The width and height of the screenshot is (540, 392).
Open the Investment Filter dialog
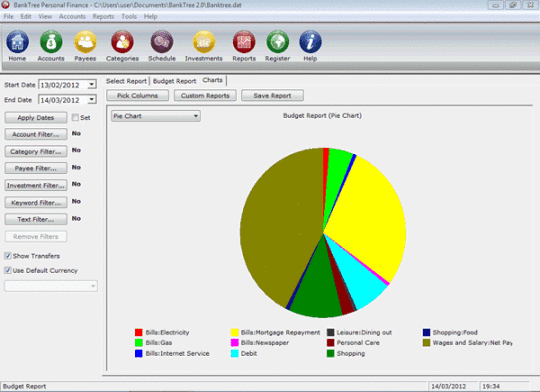pyautogui.click(x=36, y=185)
